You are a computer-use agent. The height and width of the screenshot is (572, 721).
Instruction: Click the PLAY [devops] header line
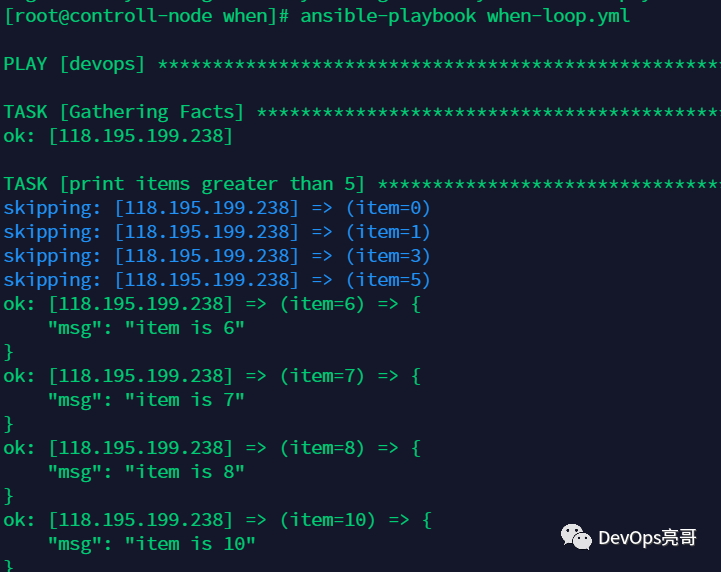click(x=75, y=64)
